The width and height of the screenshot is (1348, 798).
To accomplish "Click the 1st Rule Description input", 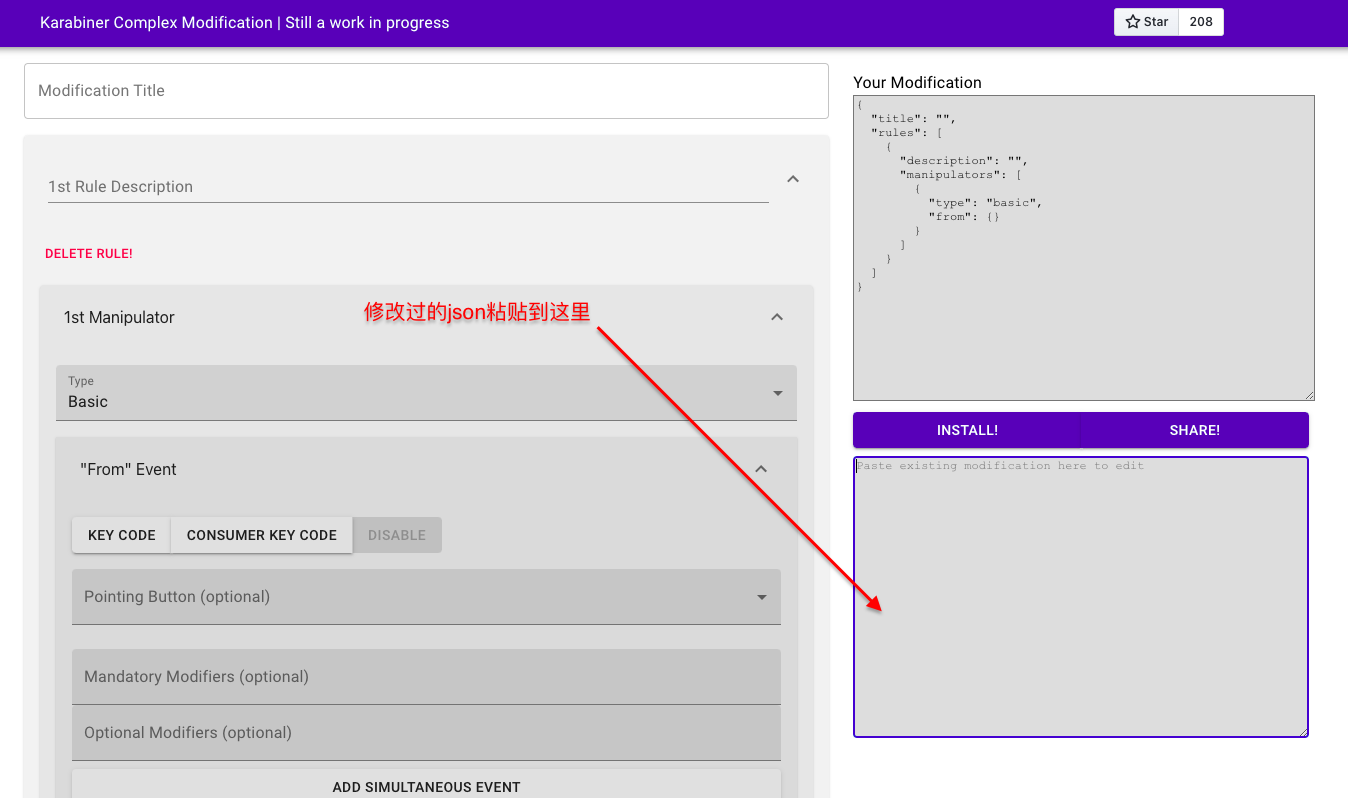I will coord(408,187).
